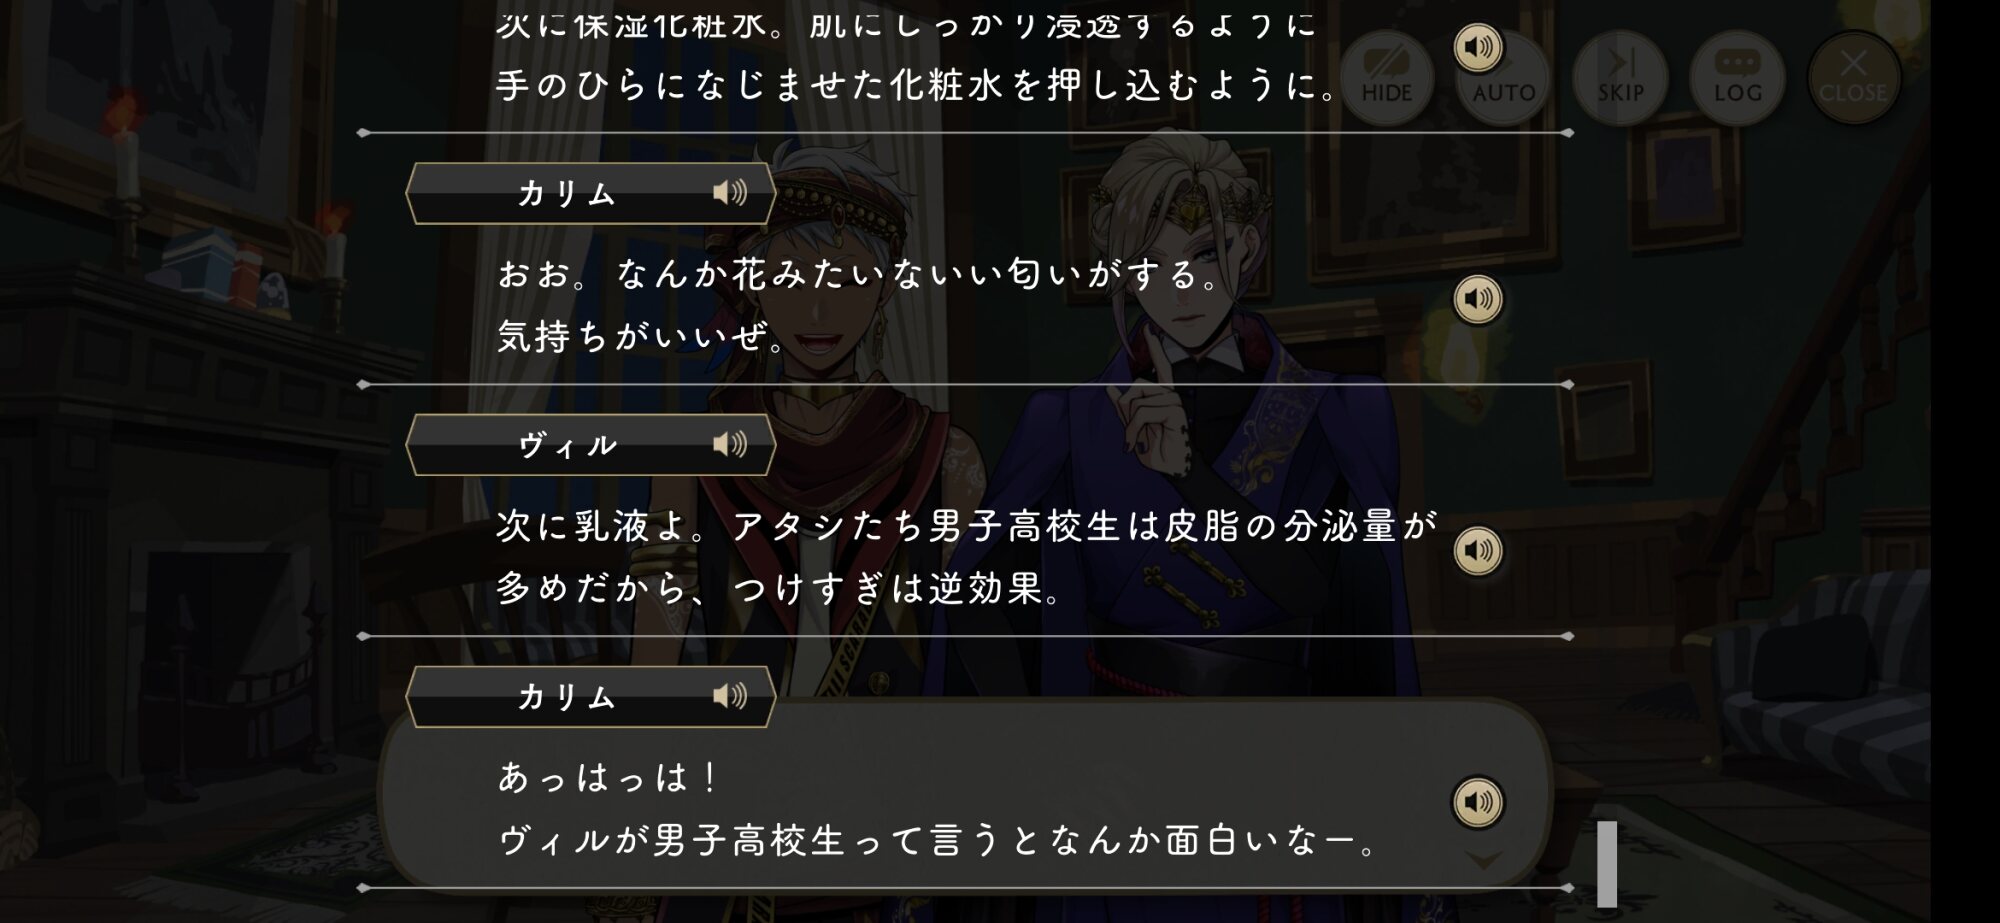This screenshot has width=2000, height=923.
Task: Tap the おお。なんか花みたい dialogue text
Action: tap(859, 304)
